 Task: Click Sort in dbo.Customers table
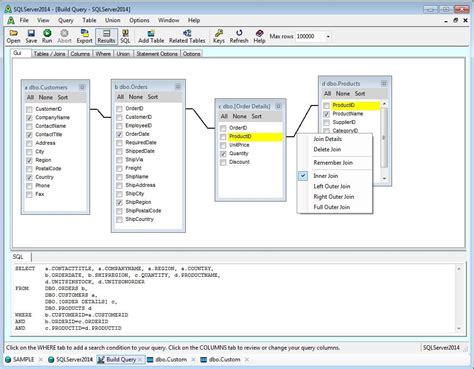(x=63, y=97)
